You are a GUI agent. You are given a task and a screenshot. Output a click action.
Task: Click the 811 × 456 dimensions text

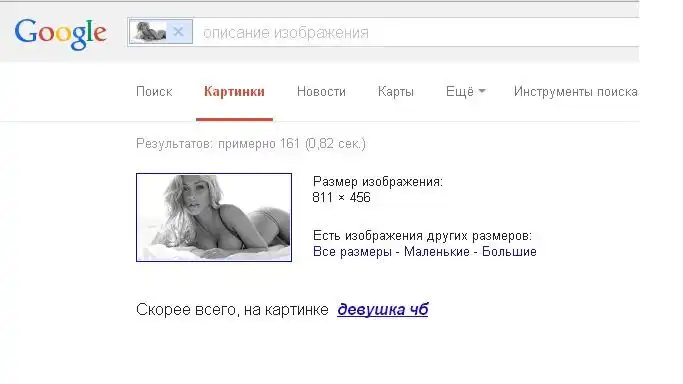click(341, 197)
